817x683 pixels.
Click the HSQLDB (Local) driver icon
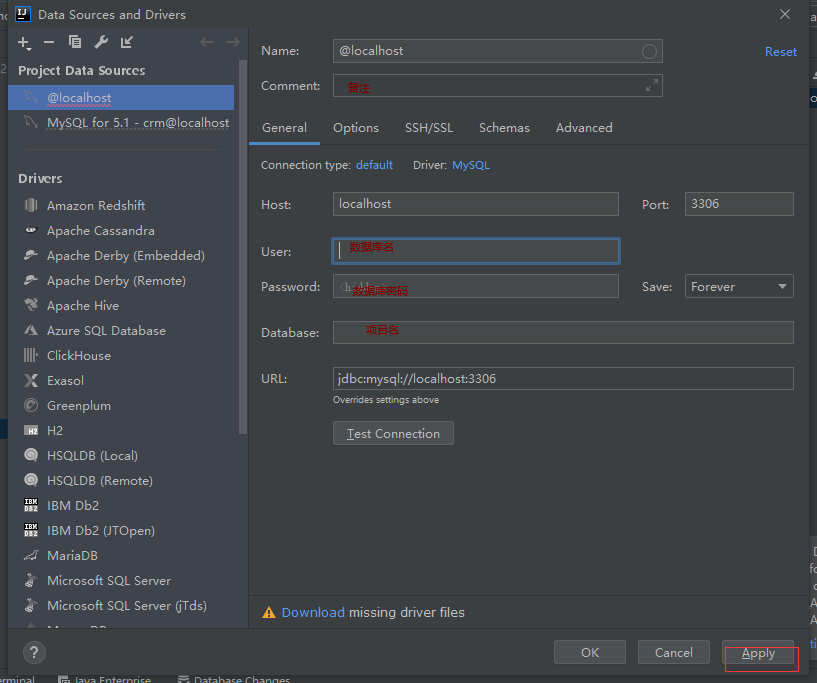click(x=31, y=455)
